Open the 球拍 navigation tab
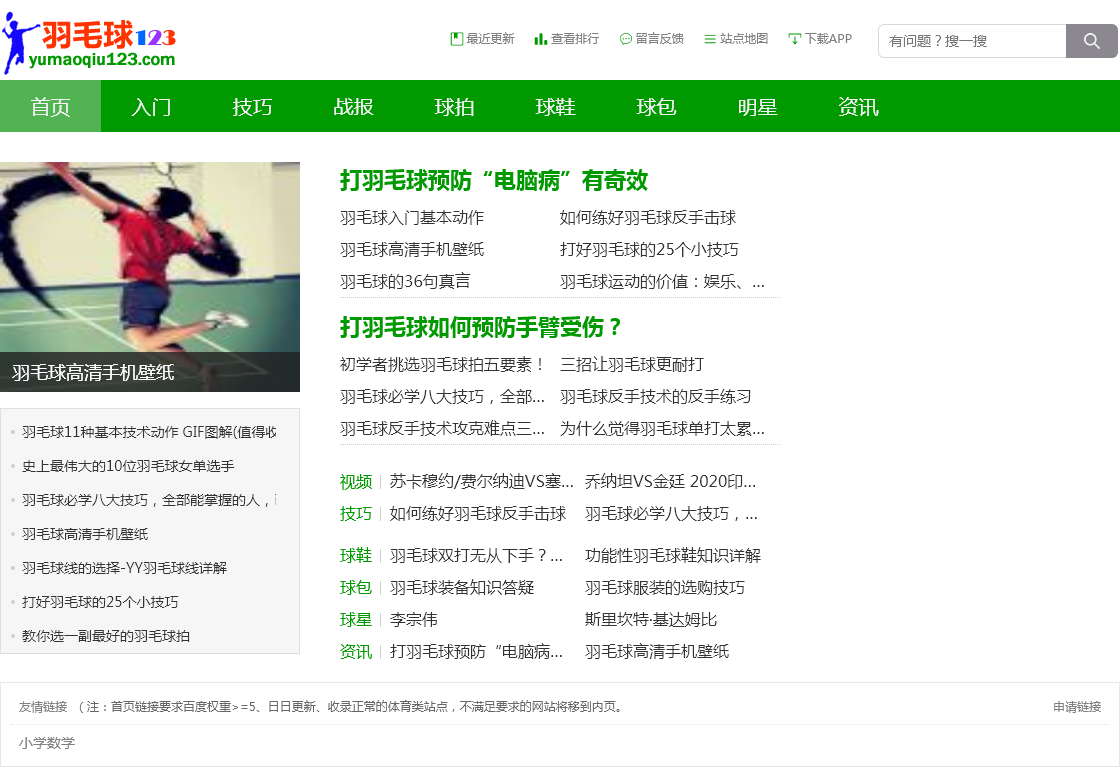Viewport: 1120px width, 768px height. tap(454, 106)
